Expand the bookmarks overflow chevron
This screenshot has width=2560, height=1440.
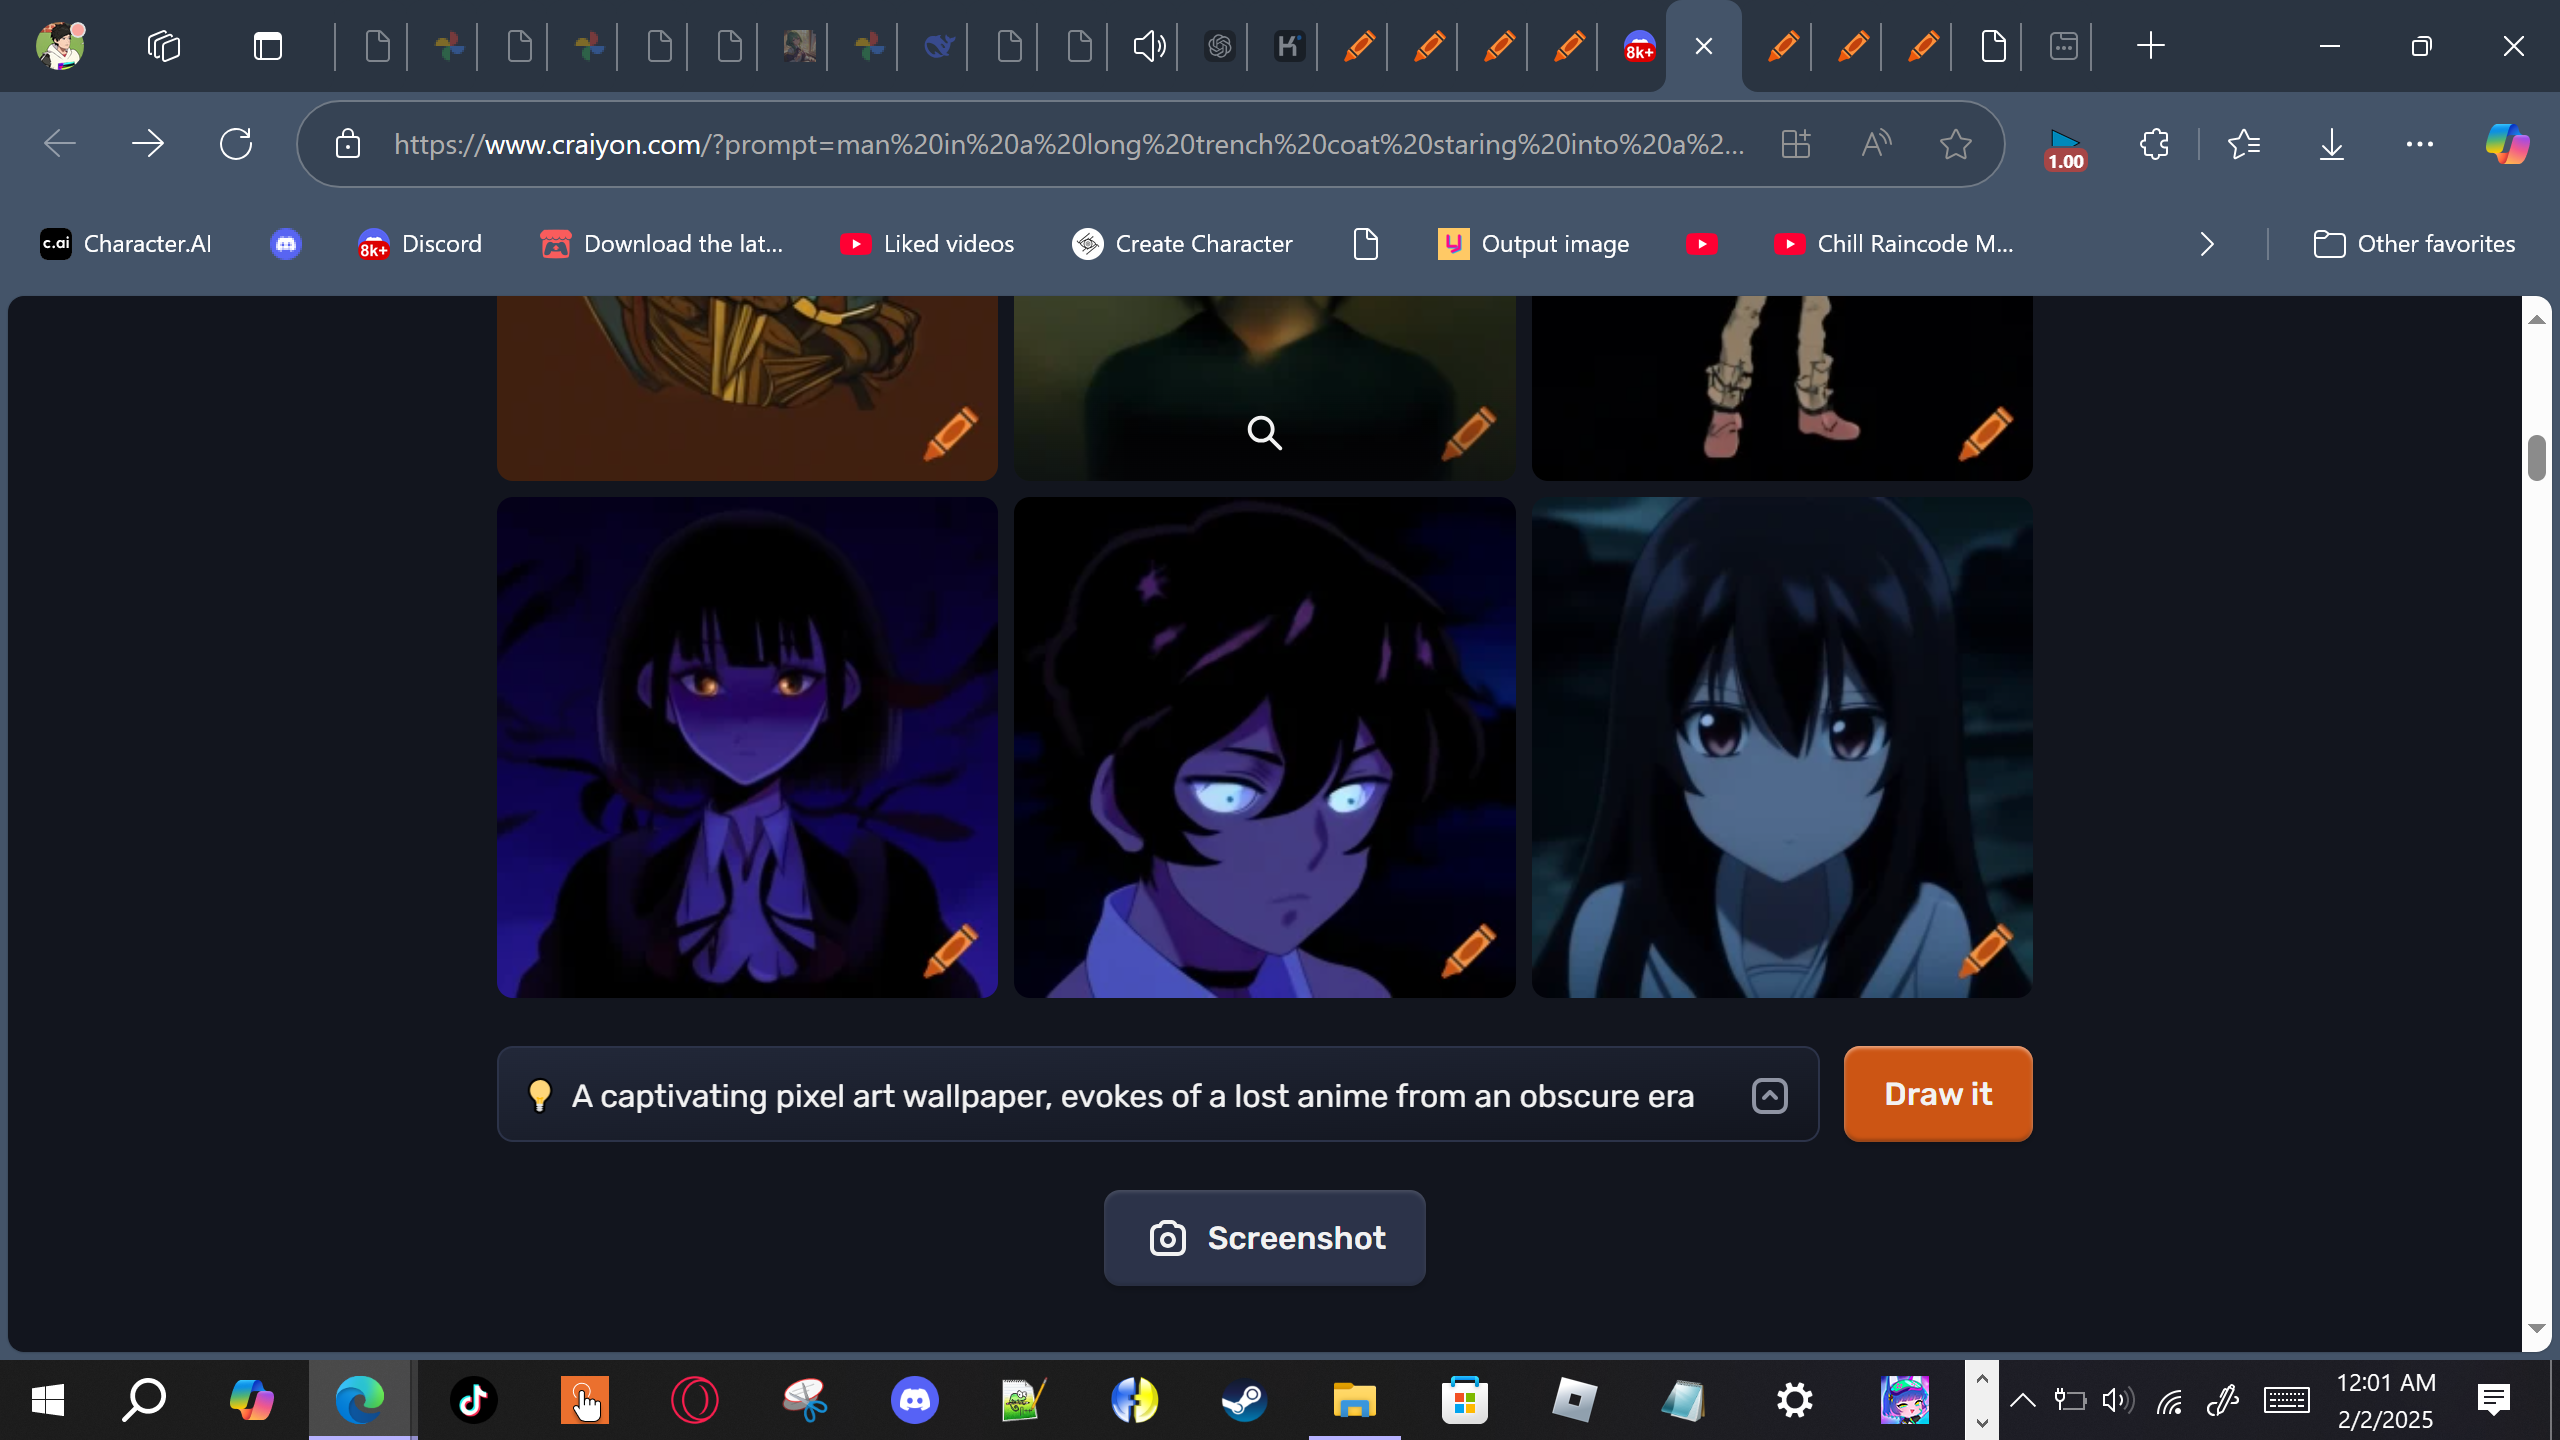click(2207, 244)
